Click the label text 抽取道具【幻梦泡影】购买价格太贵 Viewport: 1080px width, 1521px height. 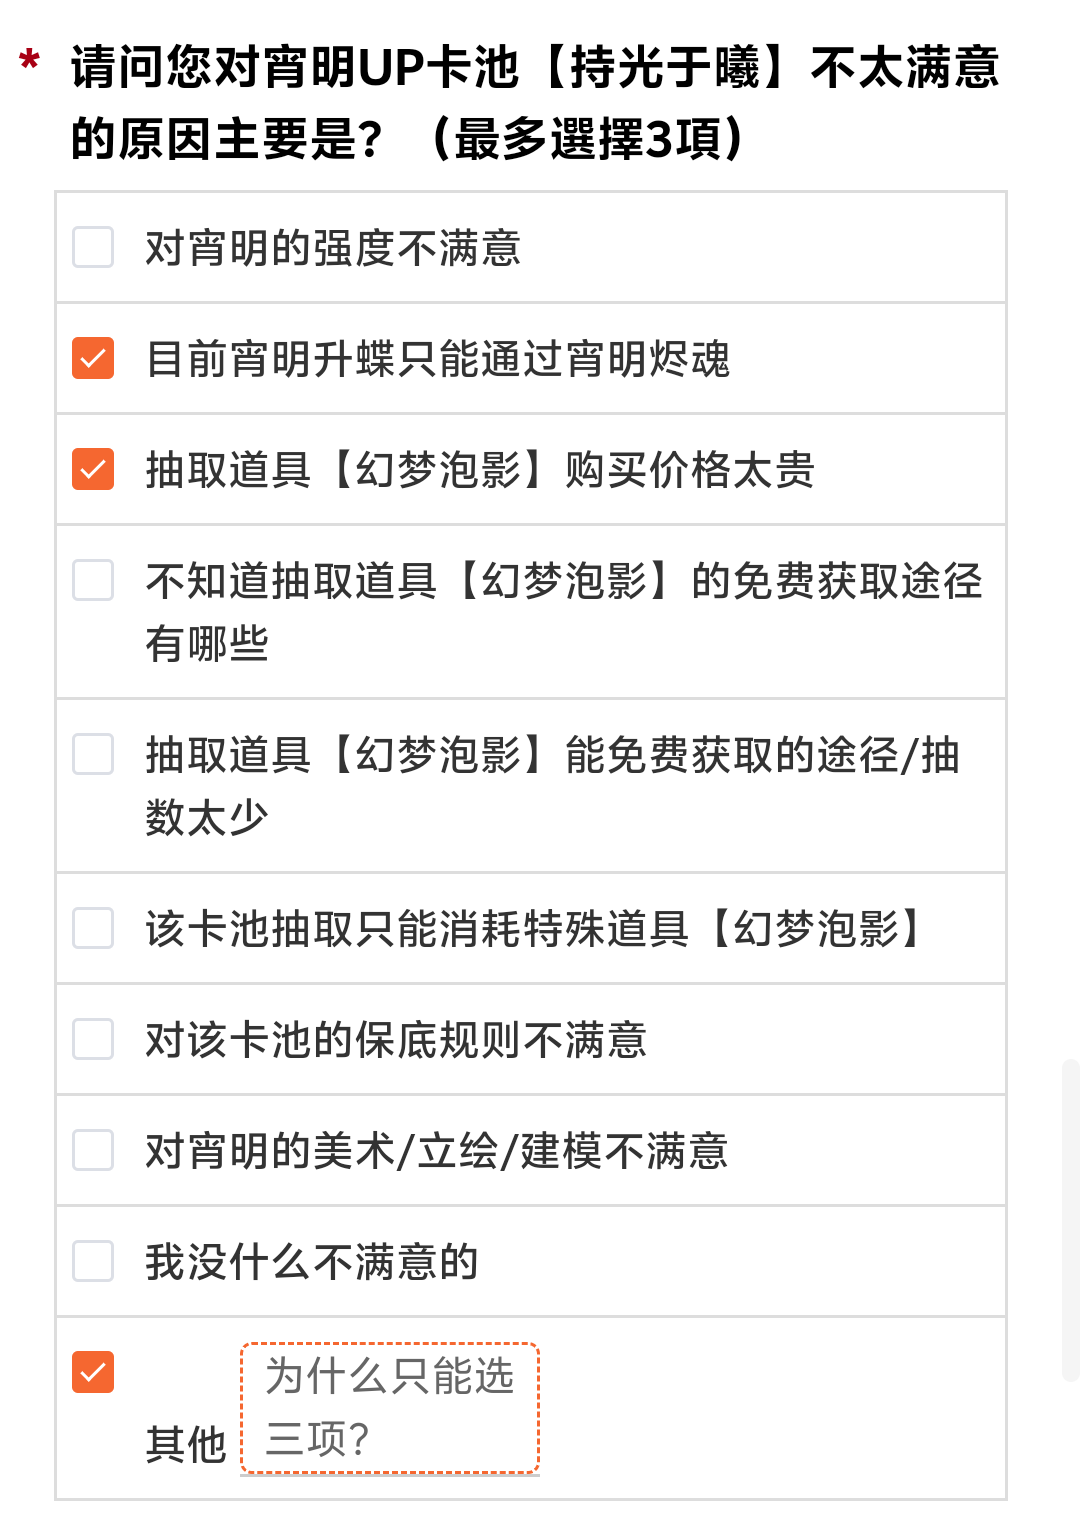click(480, 470)
